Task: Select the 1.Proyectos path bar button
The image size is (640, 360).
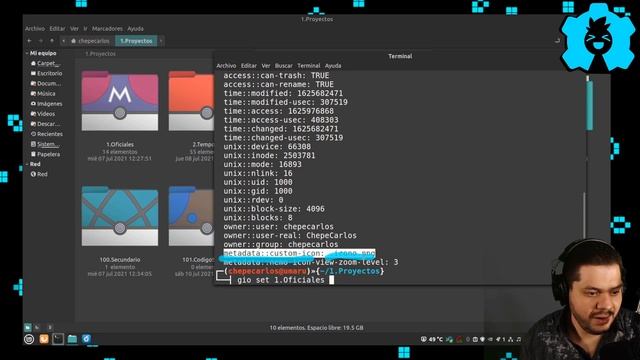Action: 136,41
